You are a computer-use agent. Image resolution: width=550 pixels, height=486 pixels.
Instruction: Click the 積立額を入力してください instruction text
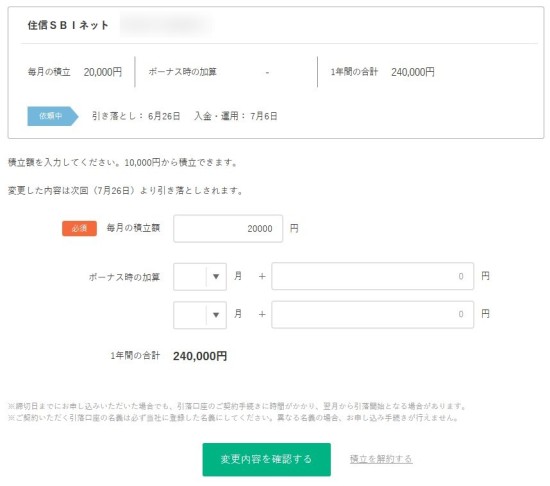[123, 163]
